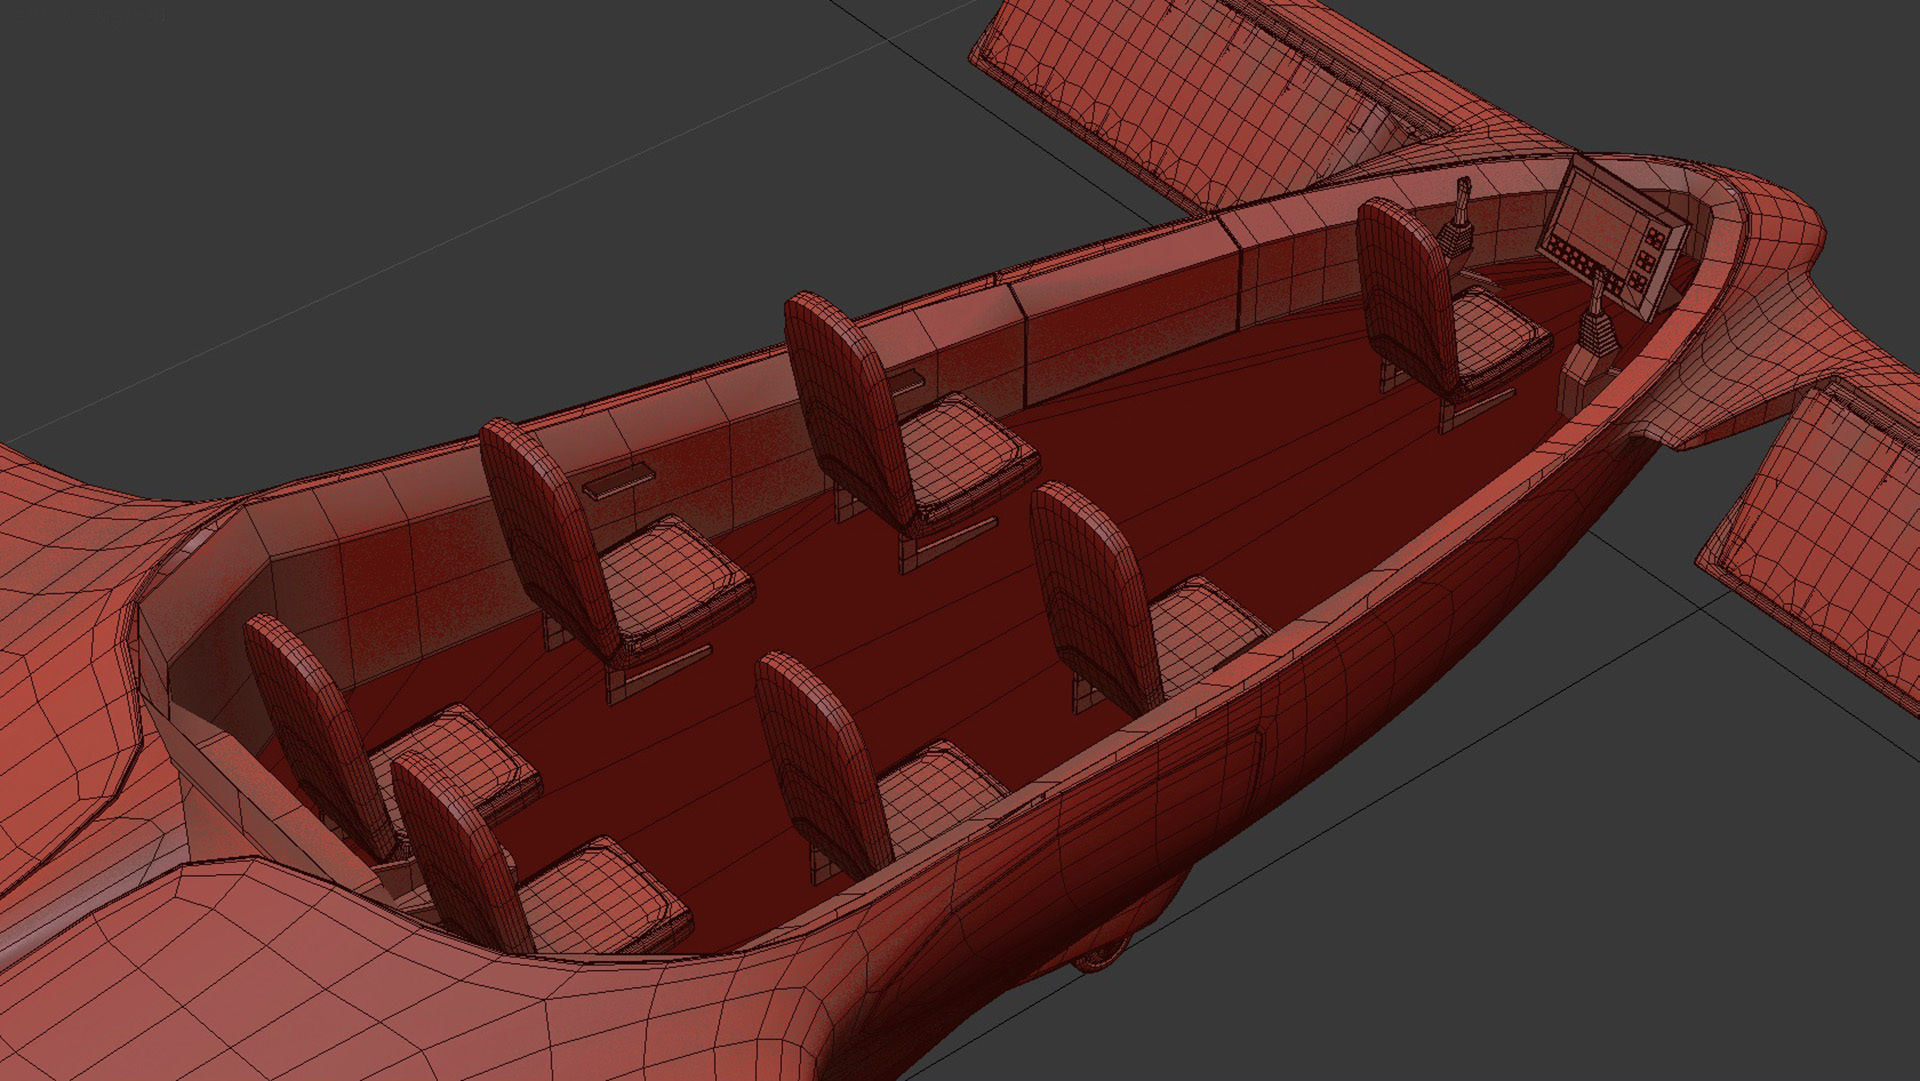This screenshot has width=1920, height=1081.
Task: Click the wall handle behind the second-row seat
Action: 908,381
